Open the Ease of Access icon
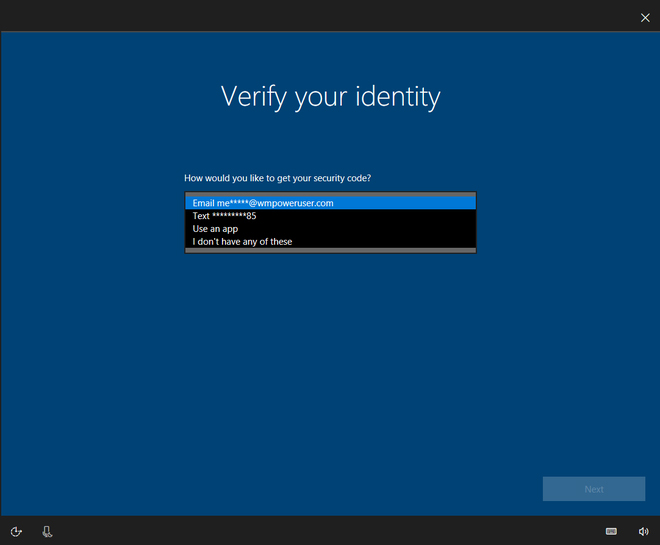Image resolution: width=660 pixels, height=545 pixels. point(16,531)
